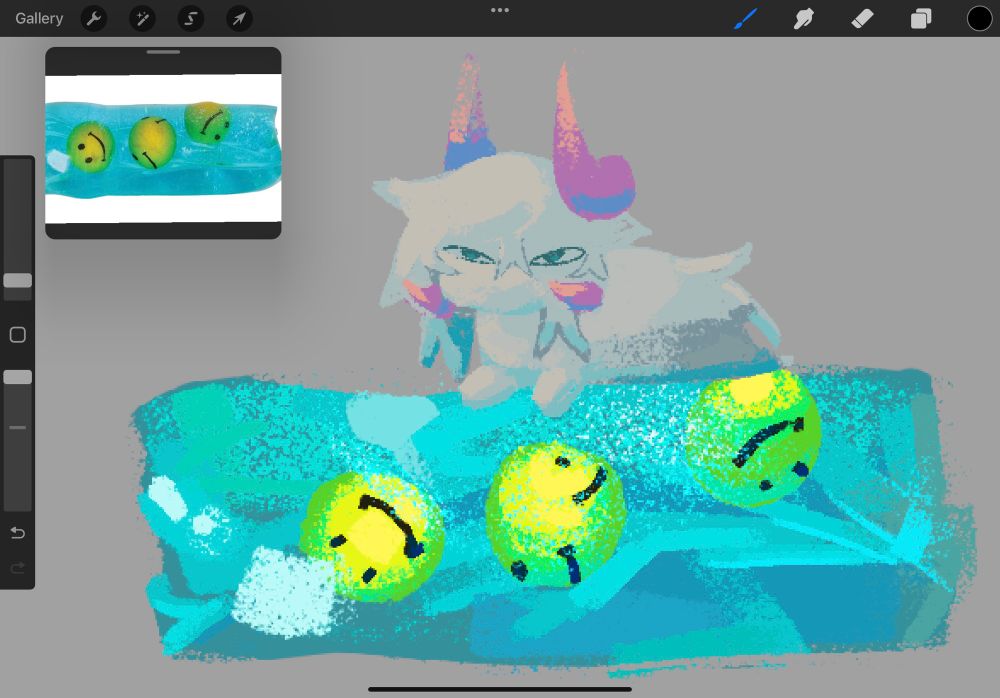
Task: Open the Adjustments magic wand menu
Action: [142, 19]
